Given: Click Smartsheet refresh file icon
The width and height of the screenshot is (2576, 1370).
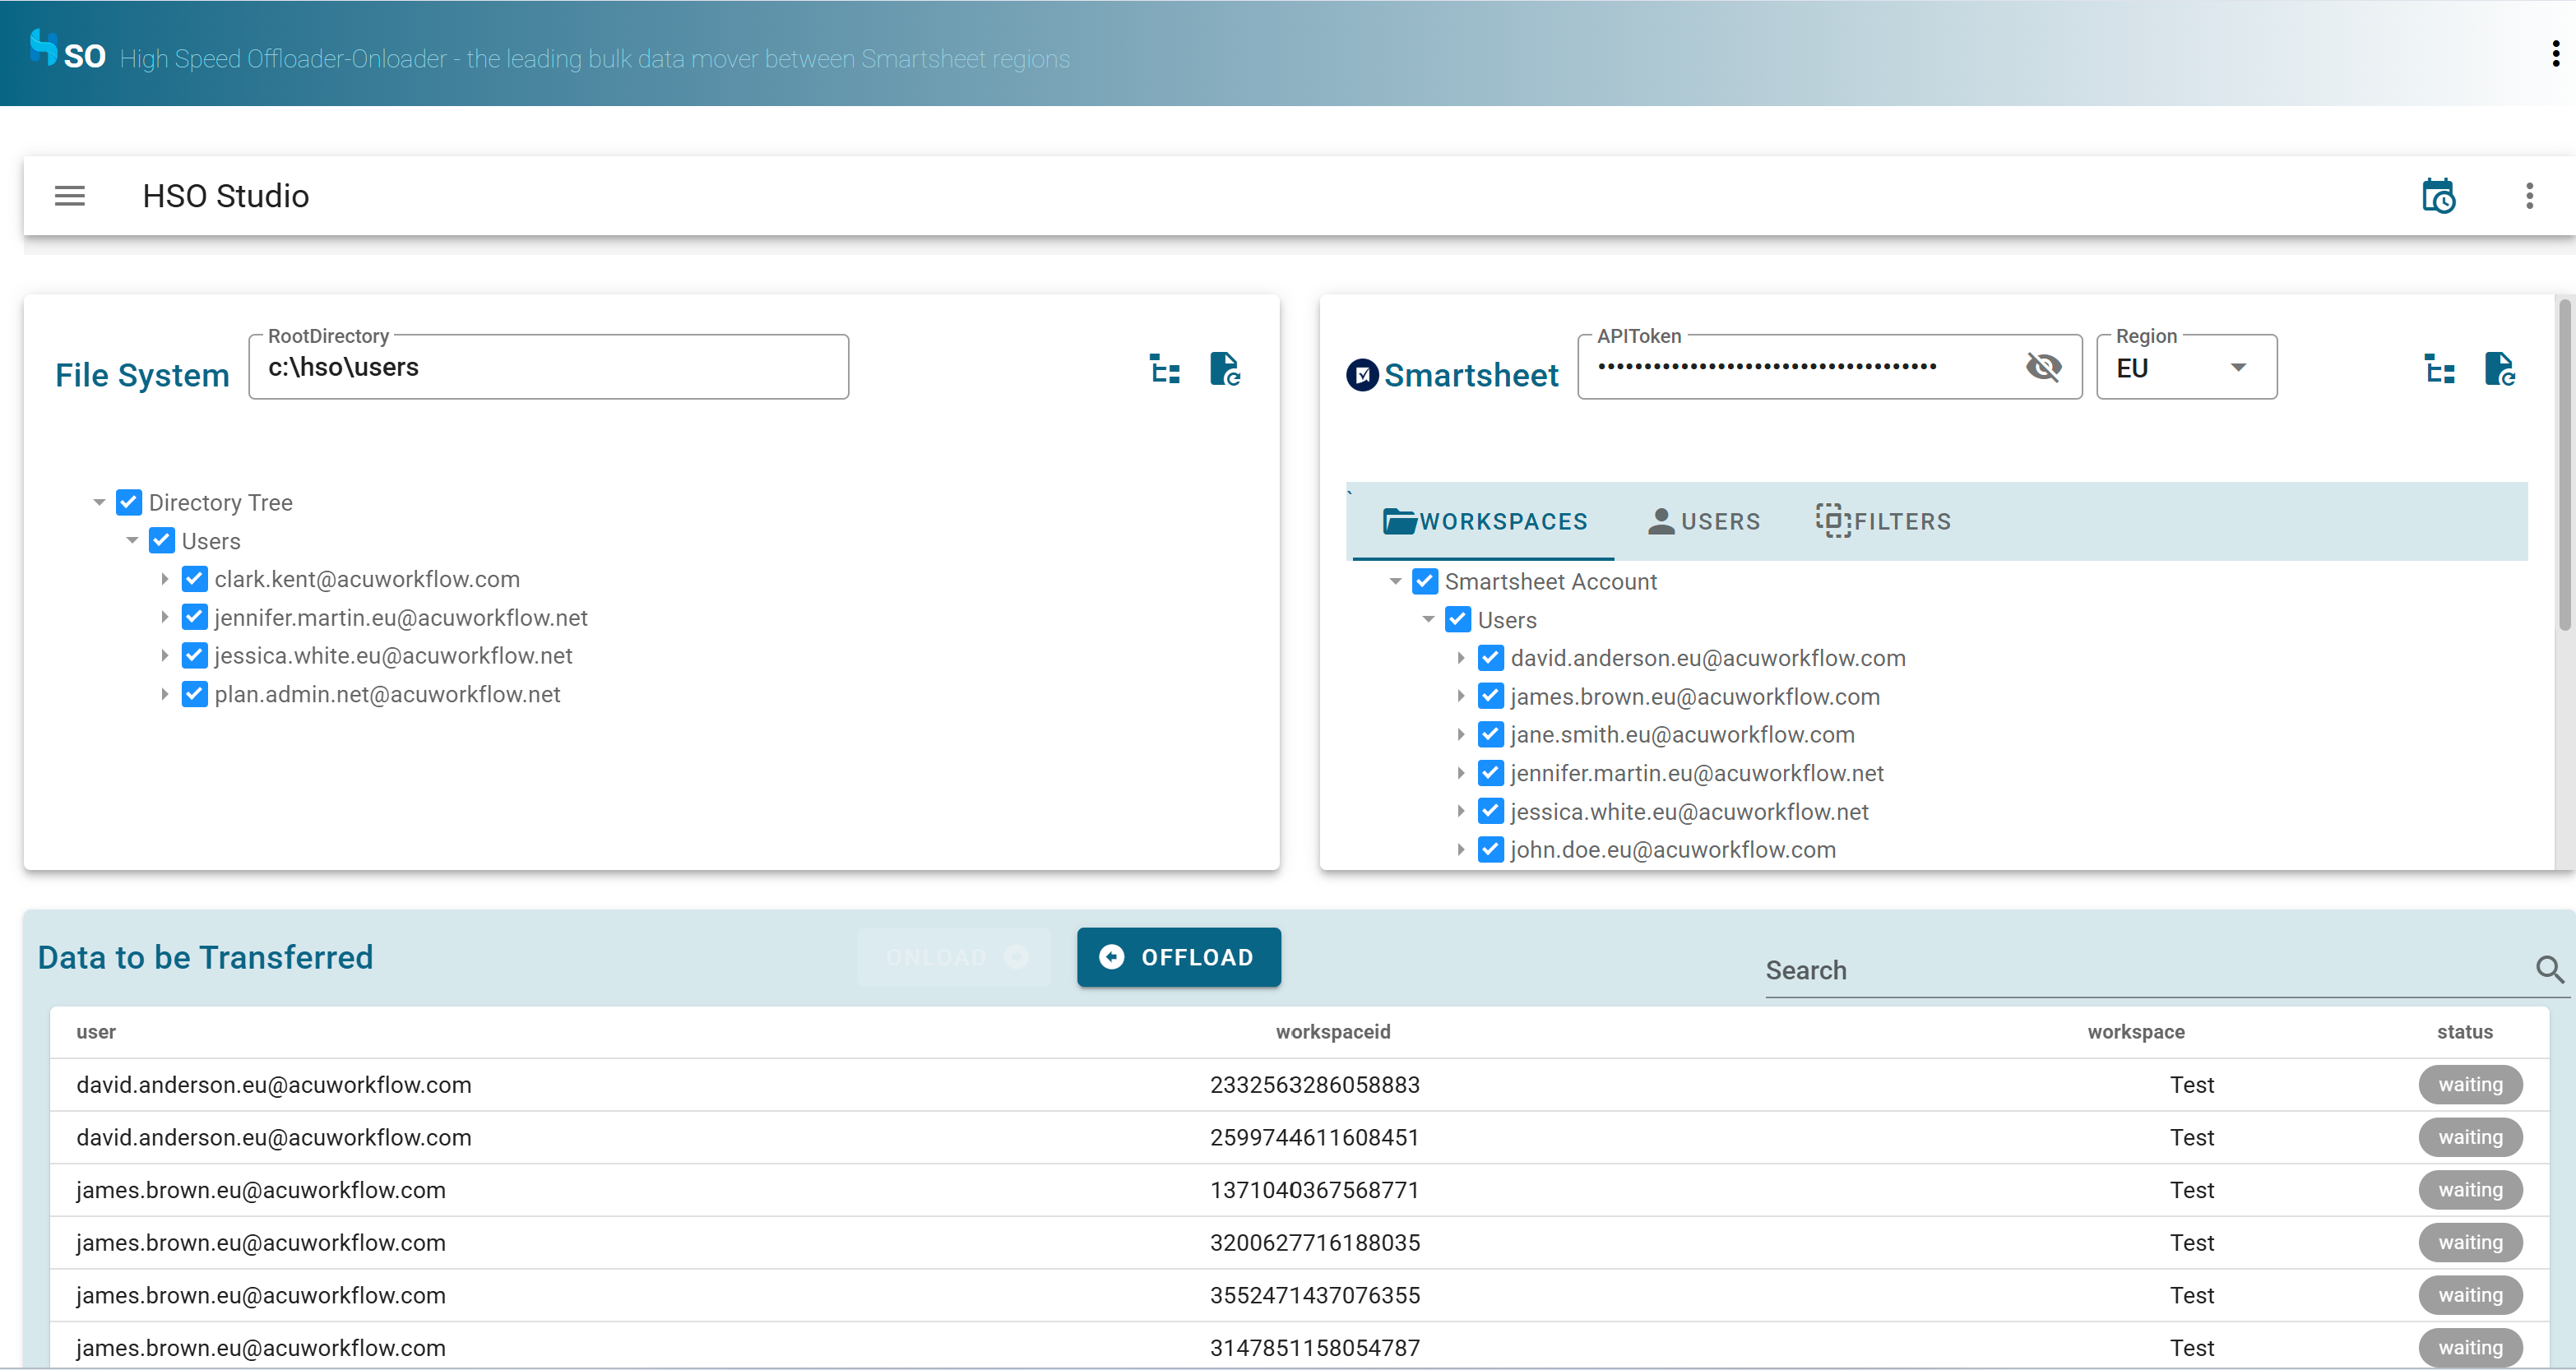Looking at the screenshot, I should click(2499, 369).
